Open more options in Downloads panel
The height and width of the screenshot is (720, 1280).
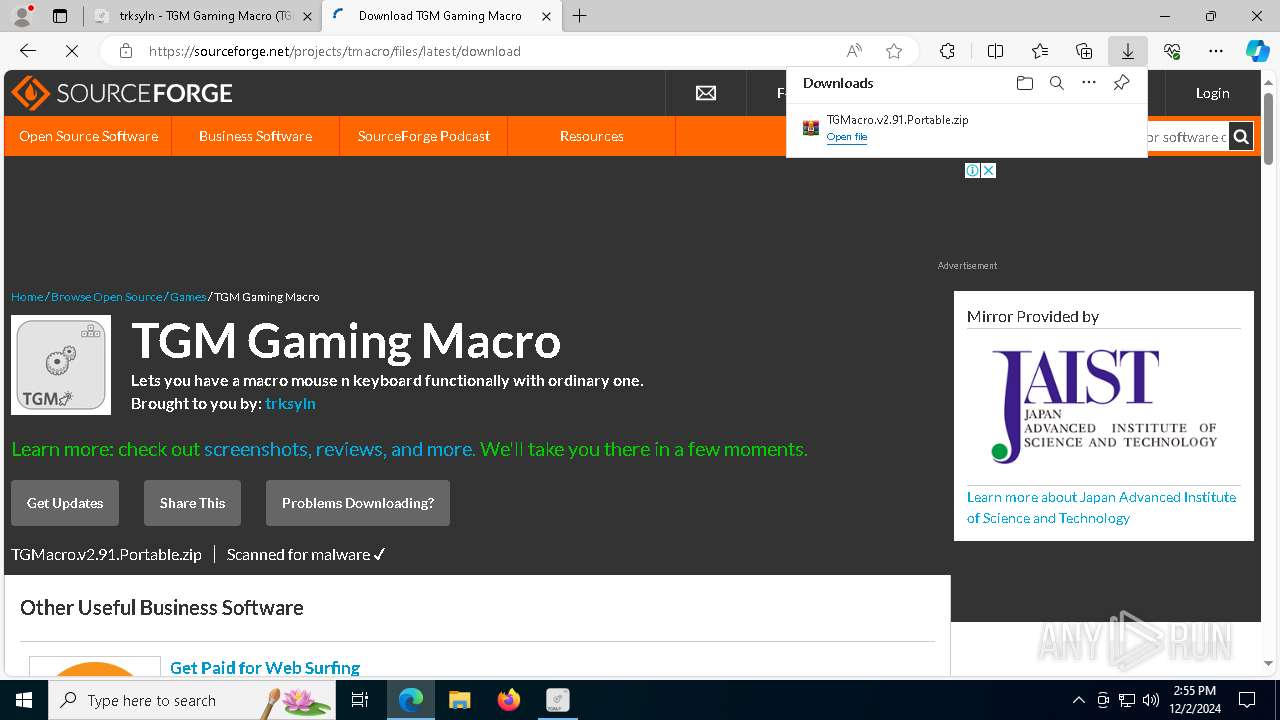(x=1089, y=83)
